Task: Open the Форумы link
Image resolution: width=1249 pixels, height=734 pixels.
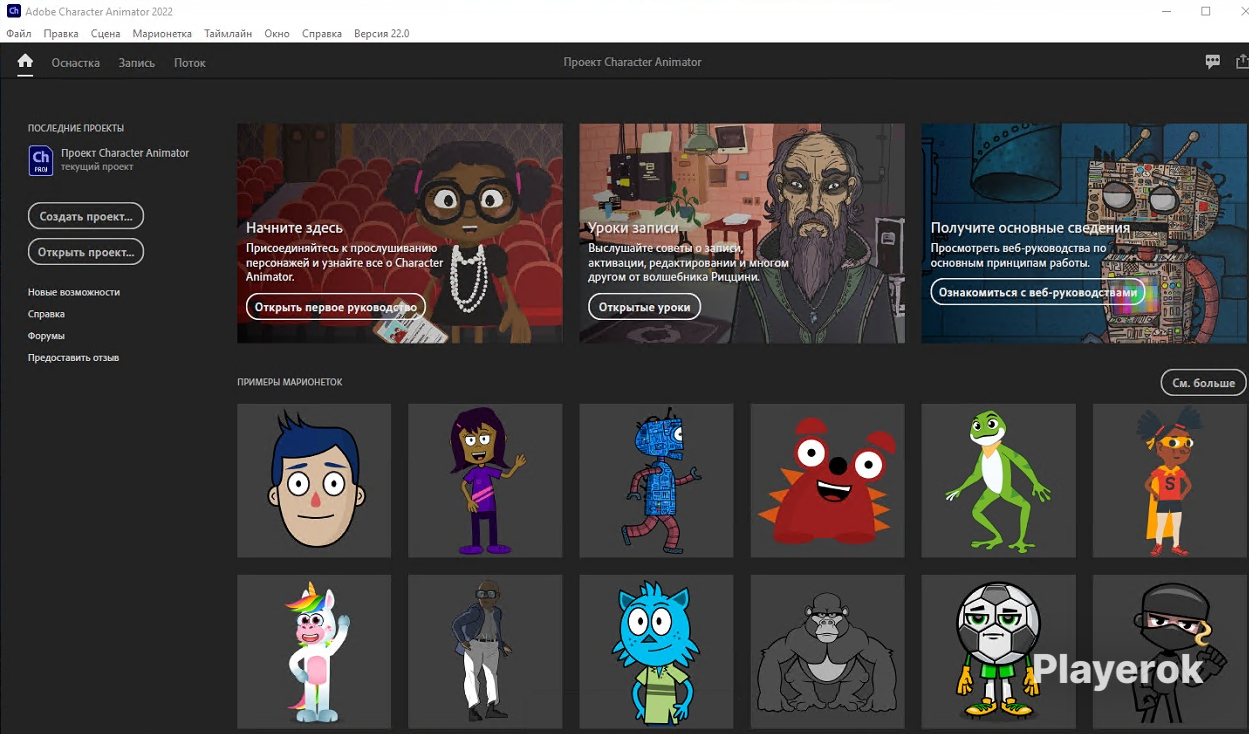Action: 46,336
